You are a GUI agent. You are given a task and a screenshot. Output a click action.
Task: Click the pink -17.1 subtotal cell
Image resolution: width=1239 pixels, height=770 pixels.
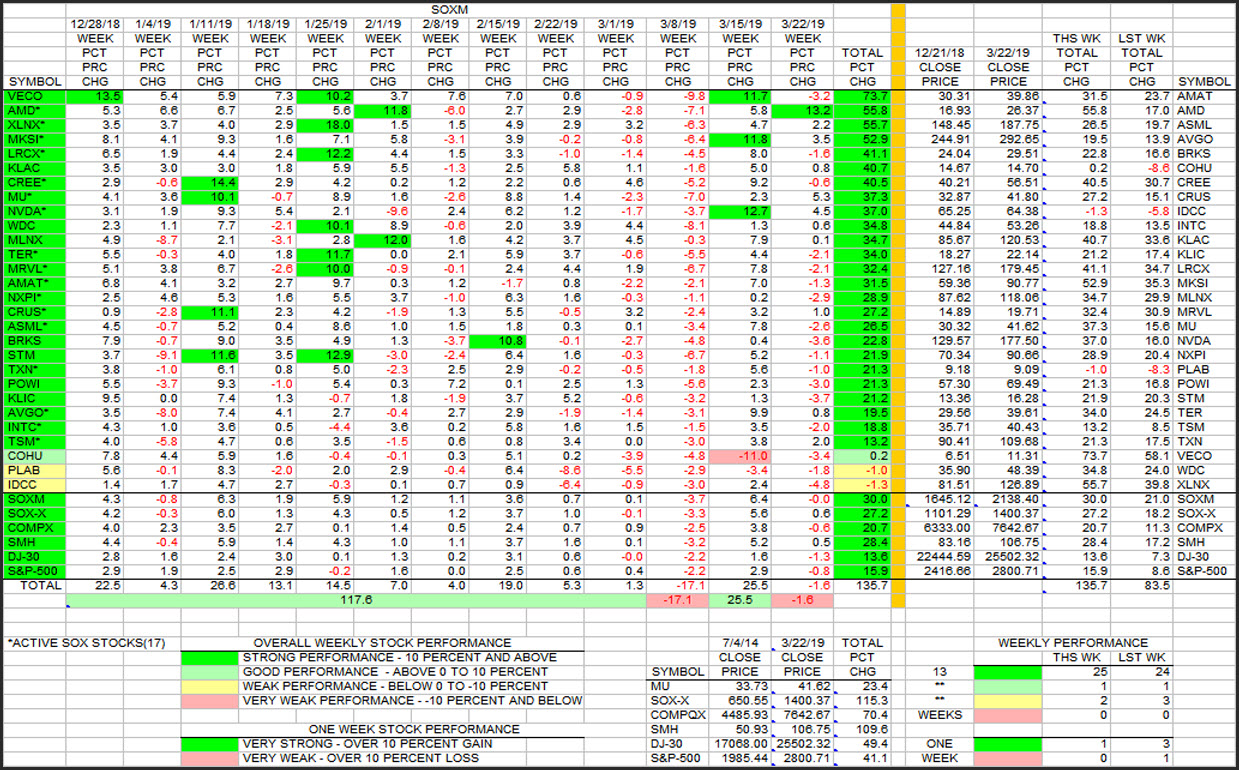pos(678,601)
